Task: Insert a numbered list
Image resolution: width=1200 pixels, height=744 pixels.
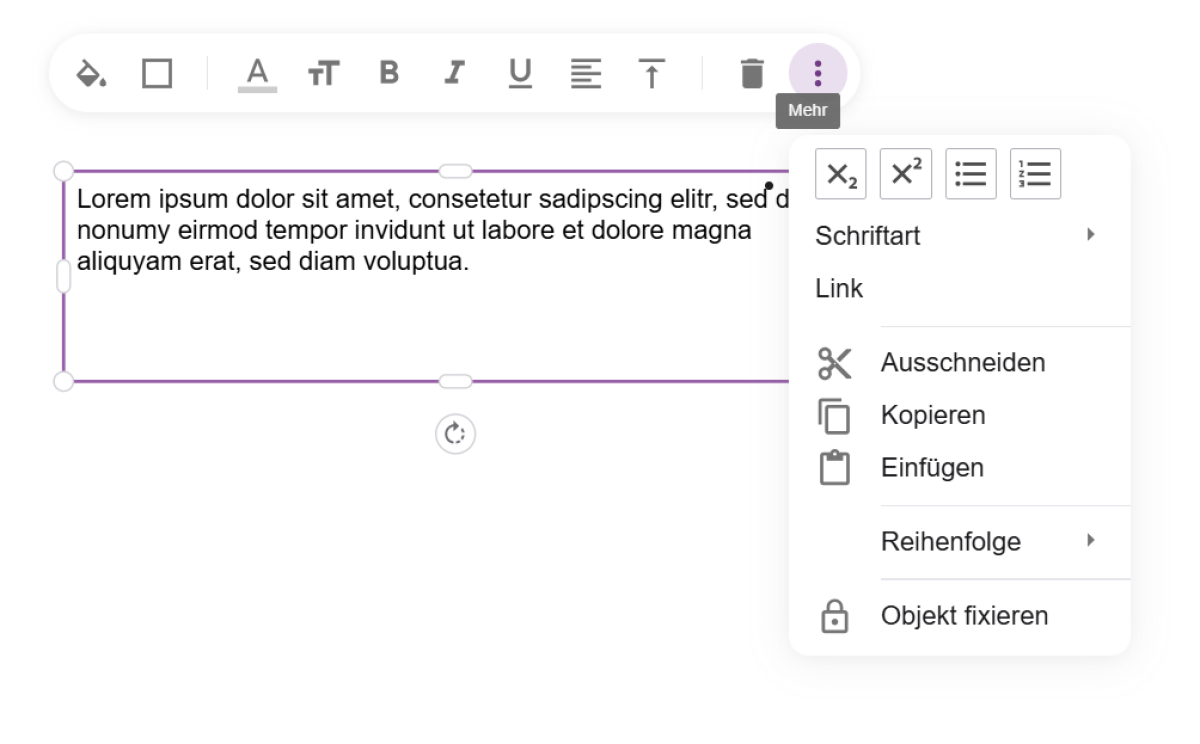Action: pyautogui.click(x=1036, y=174)
